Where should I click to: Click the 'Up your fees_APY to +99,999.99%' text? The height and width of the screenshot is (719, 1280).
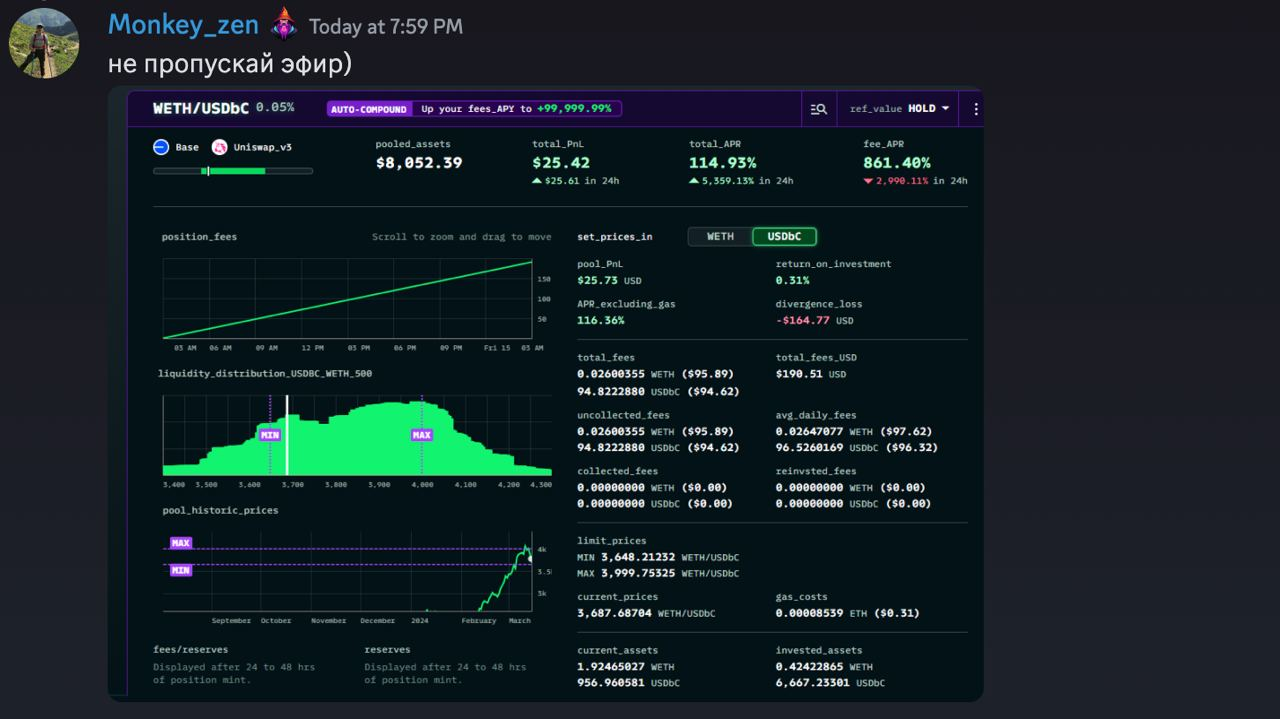pos(516,109)
